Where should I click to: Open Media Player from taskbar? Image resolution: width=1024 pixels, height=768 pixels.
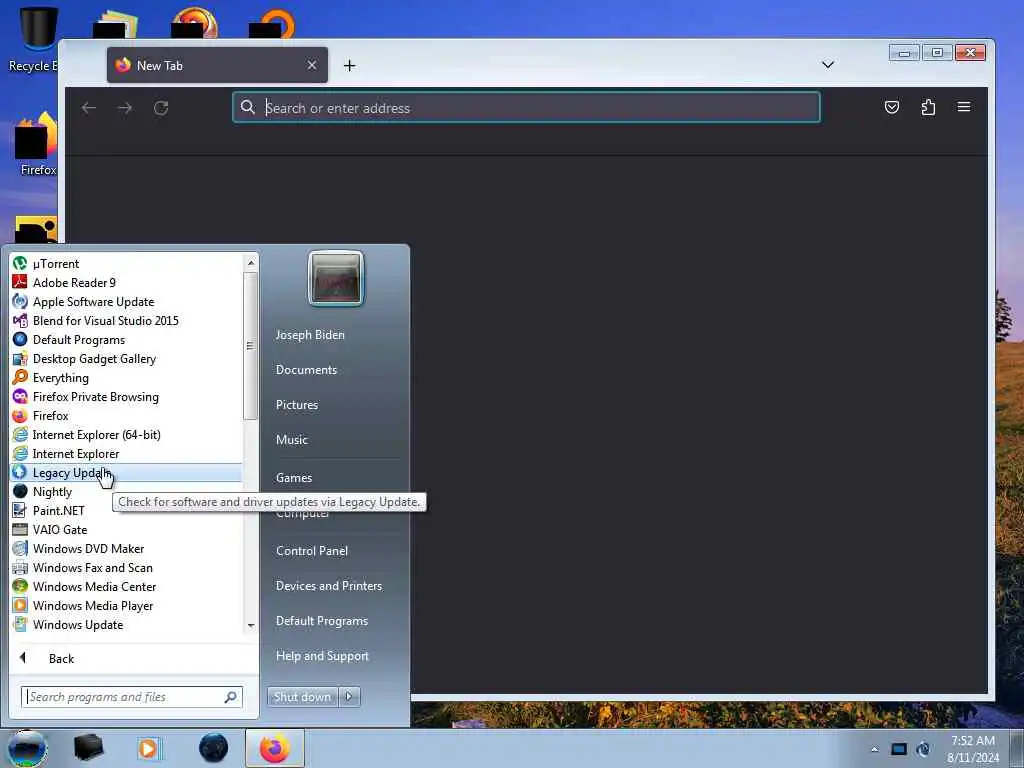point(149,748)
